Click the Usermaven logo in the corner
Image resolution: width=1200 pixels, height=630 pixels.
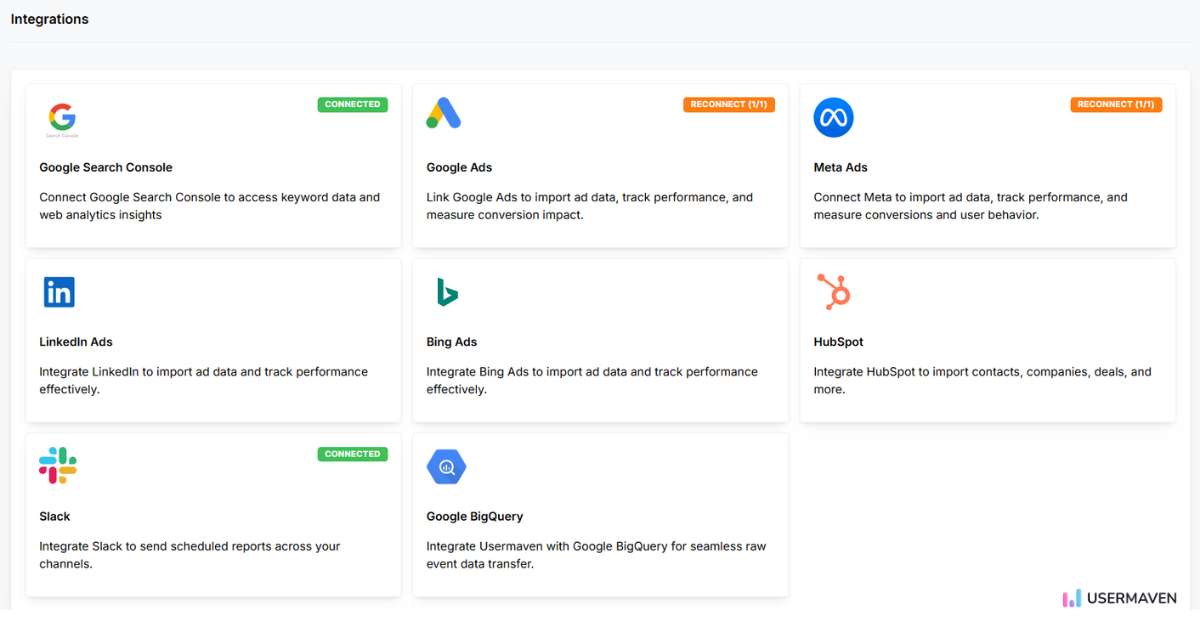pyautogui.click(x=1119, y=598)
